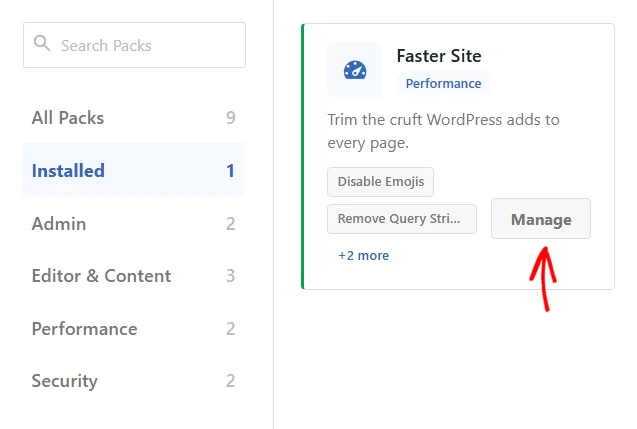Open the Performance category in sidebar
This screenshot has height=429, width=637.
134,329
